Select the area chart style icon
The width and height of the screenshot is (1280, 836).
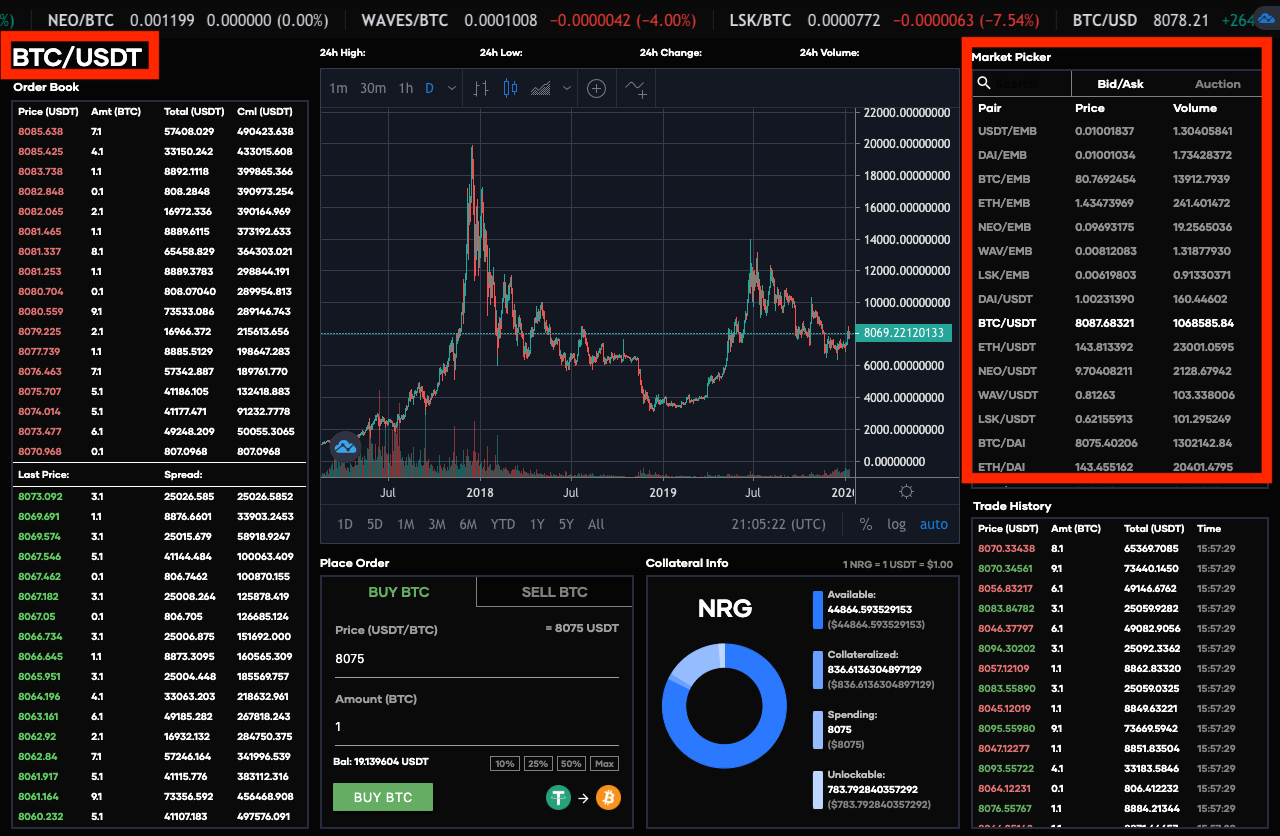click(x=540, y=88)
